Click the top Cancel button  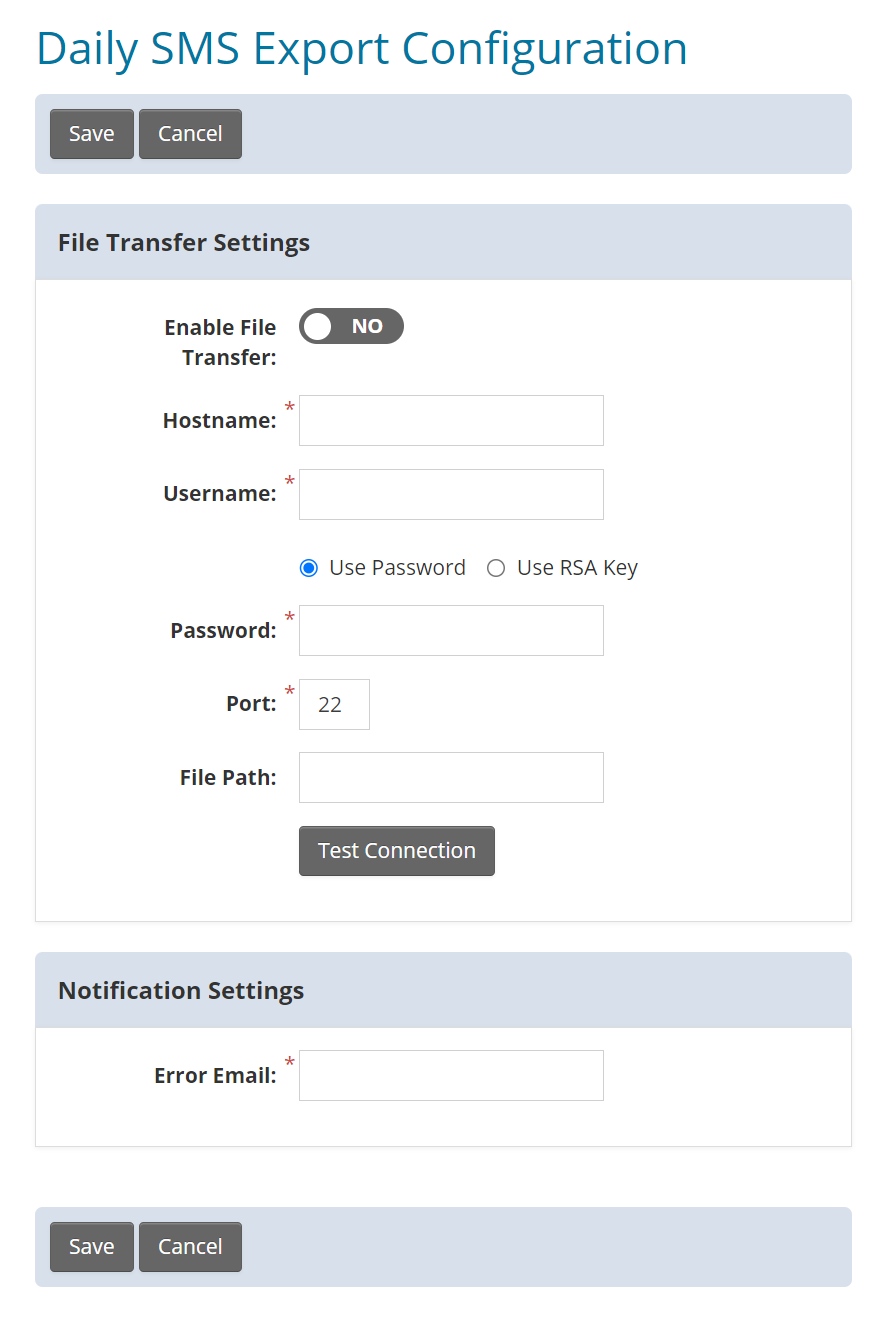click(190, 134)
